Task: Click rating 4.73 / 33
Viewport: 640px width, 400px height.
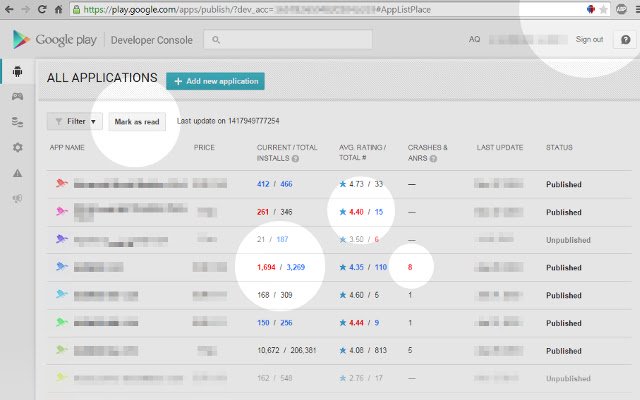Action: click(361, 184)
